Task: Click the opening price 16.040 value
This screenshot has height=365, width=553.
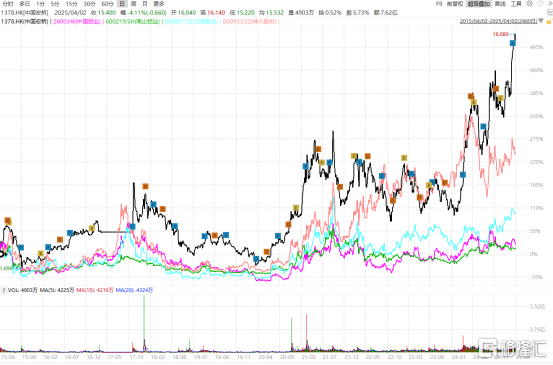Action: click(187, 13)
